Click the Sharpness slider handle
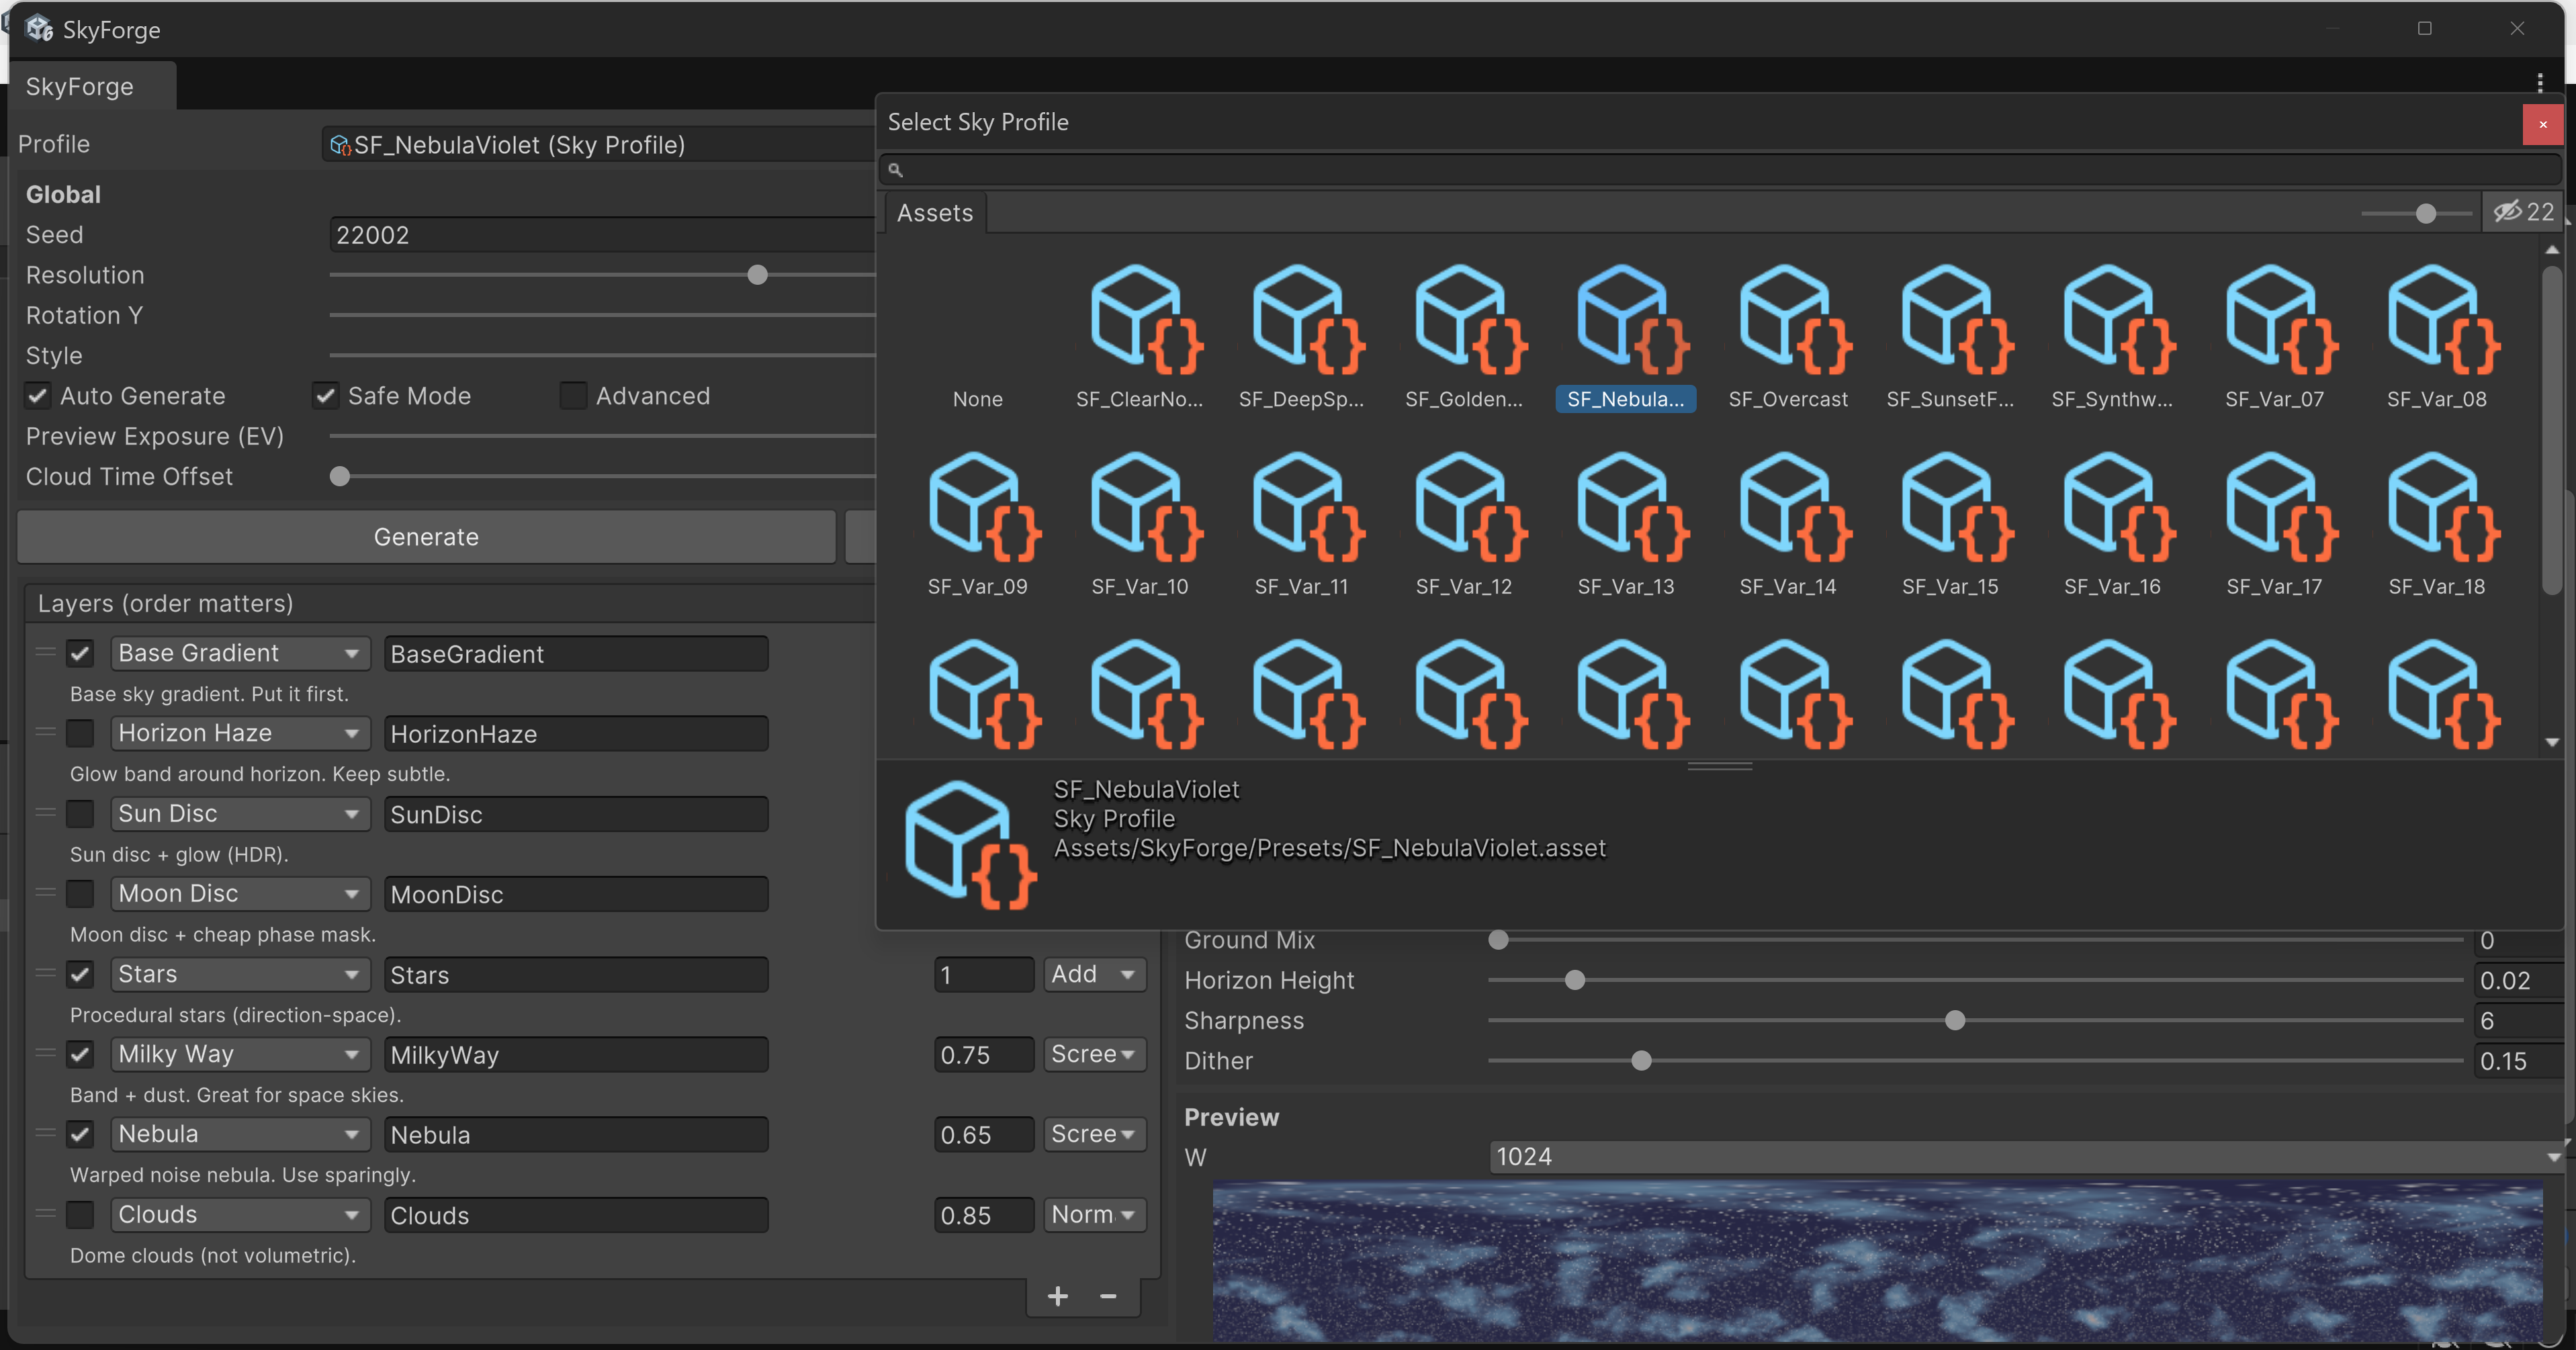The image size is (2576, 1350). tap(1955, 1020)
